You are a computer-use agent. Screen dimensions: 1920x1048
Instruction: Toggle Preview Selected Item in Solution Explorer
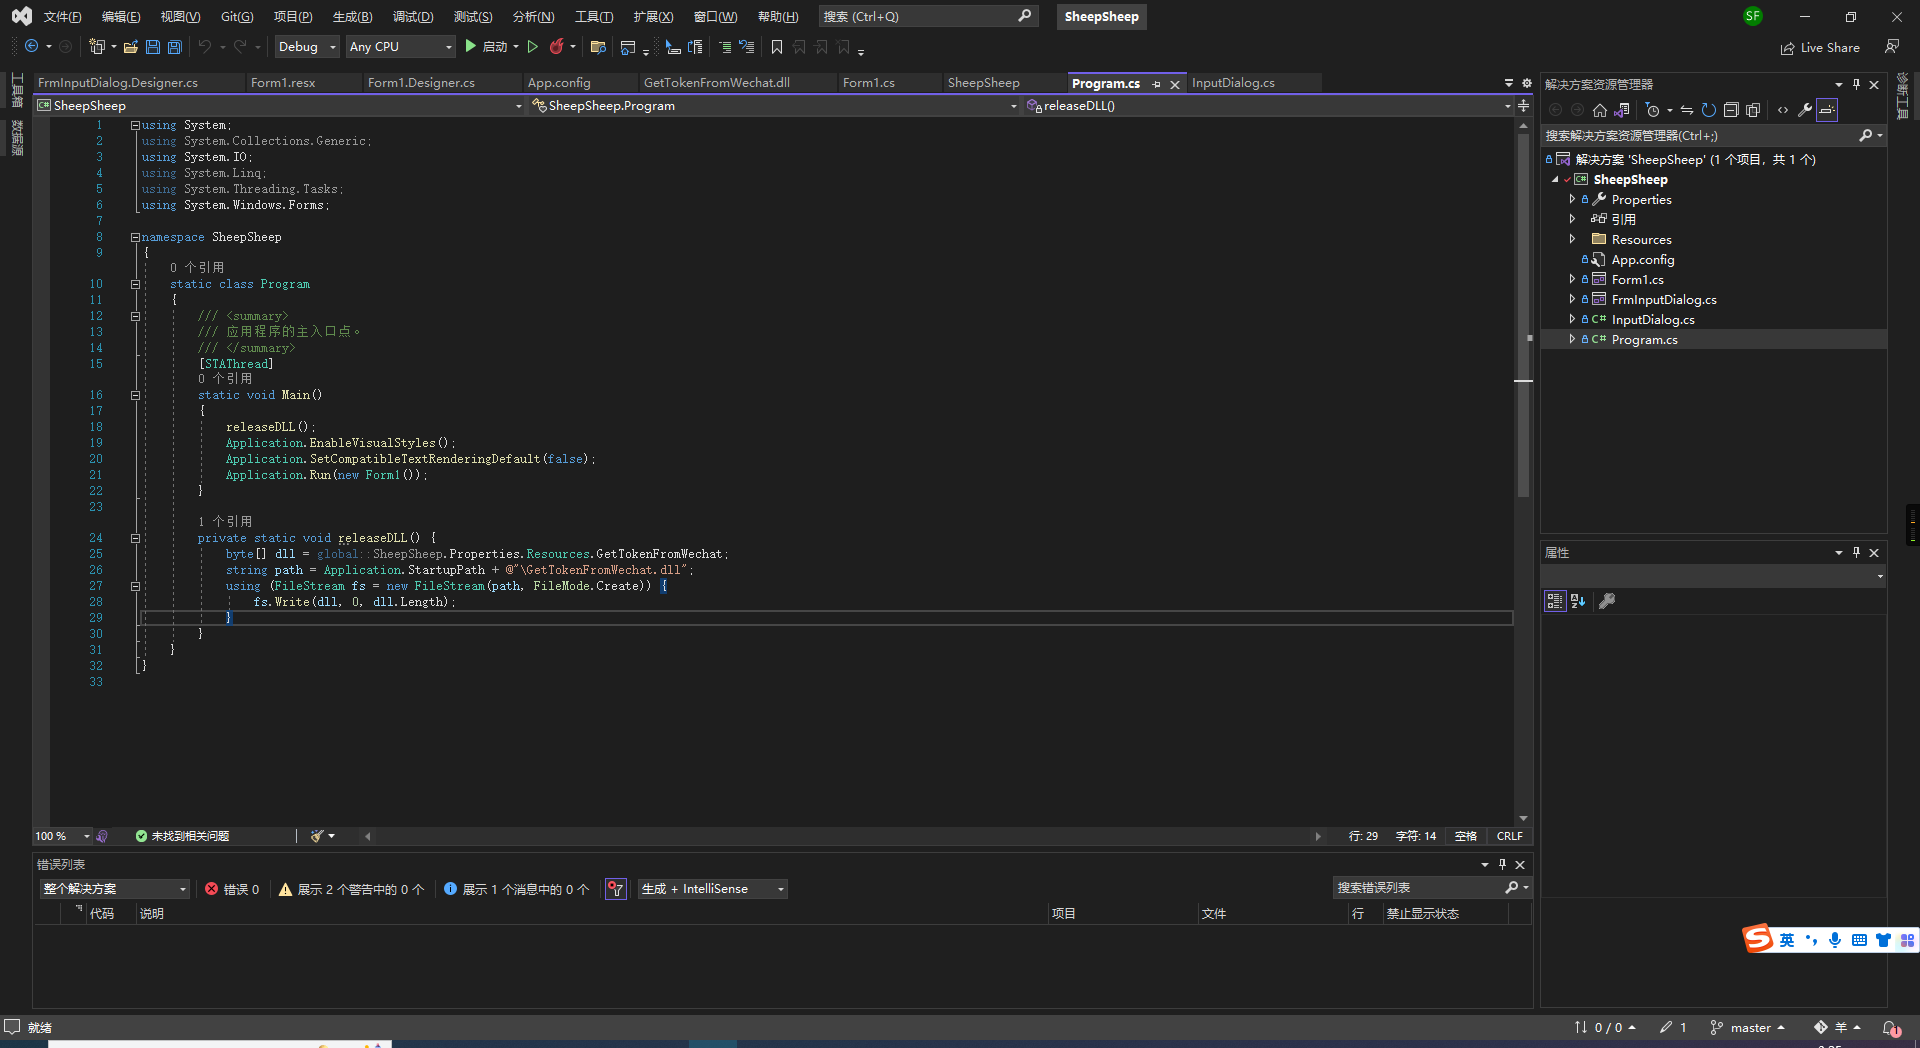tap(1828, 110)
